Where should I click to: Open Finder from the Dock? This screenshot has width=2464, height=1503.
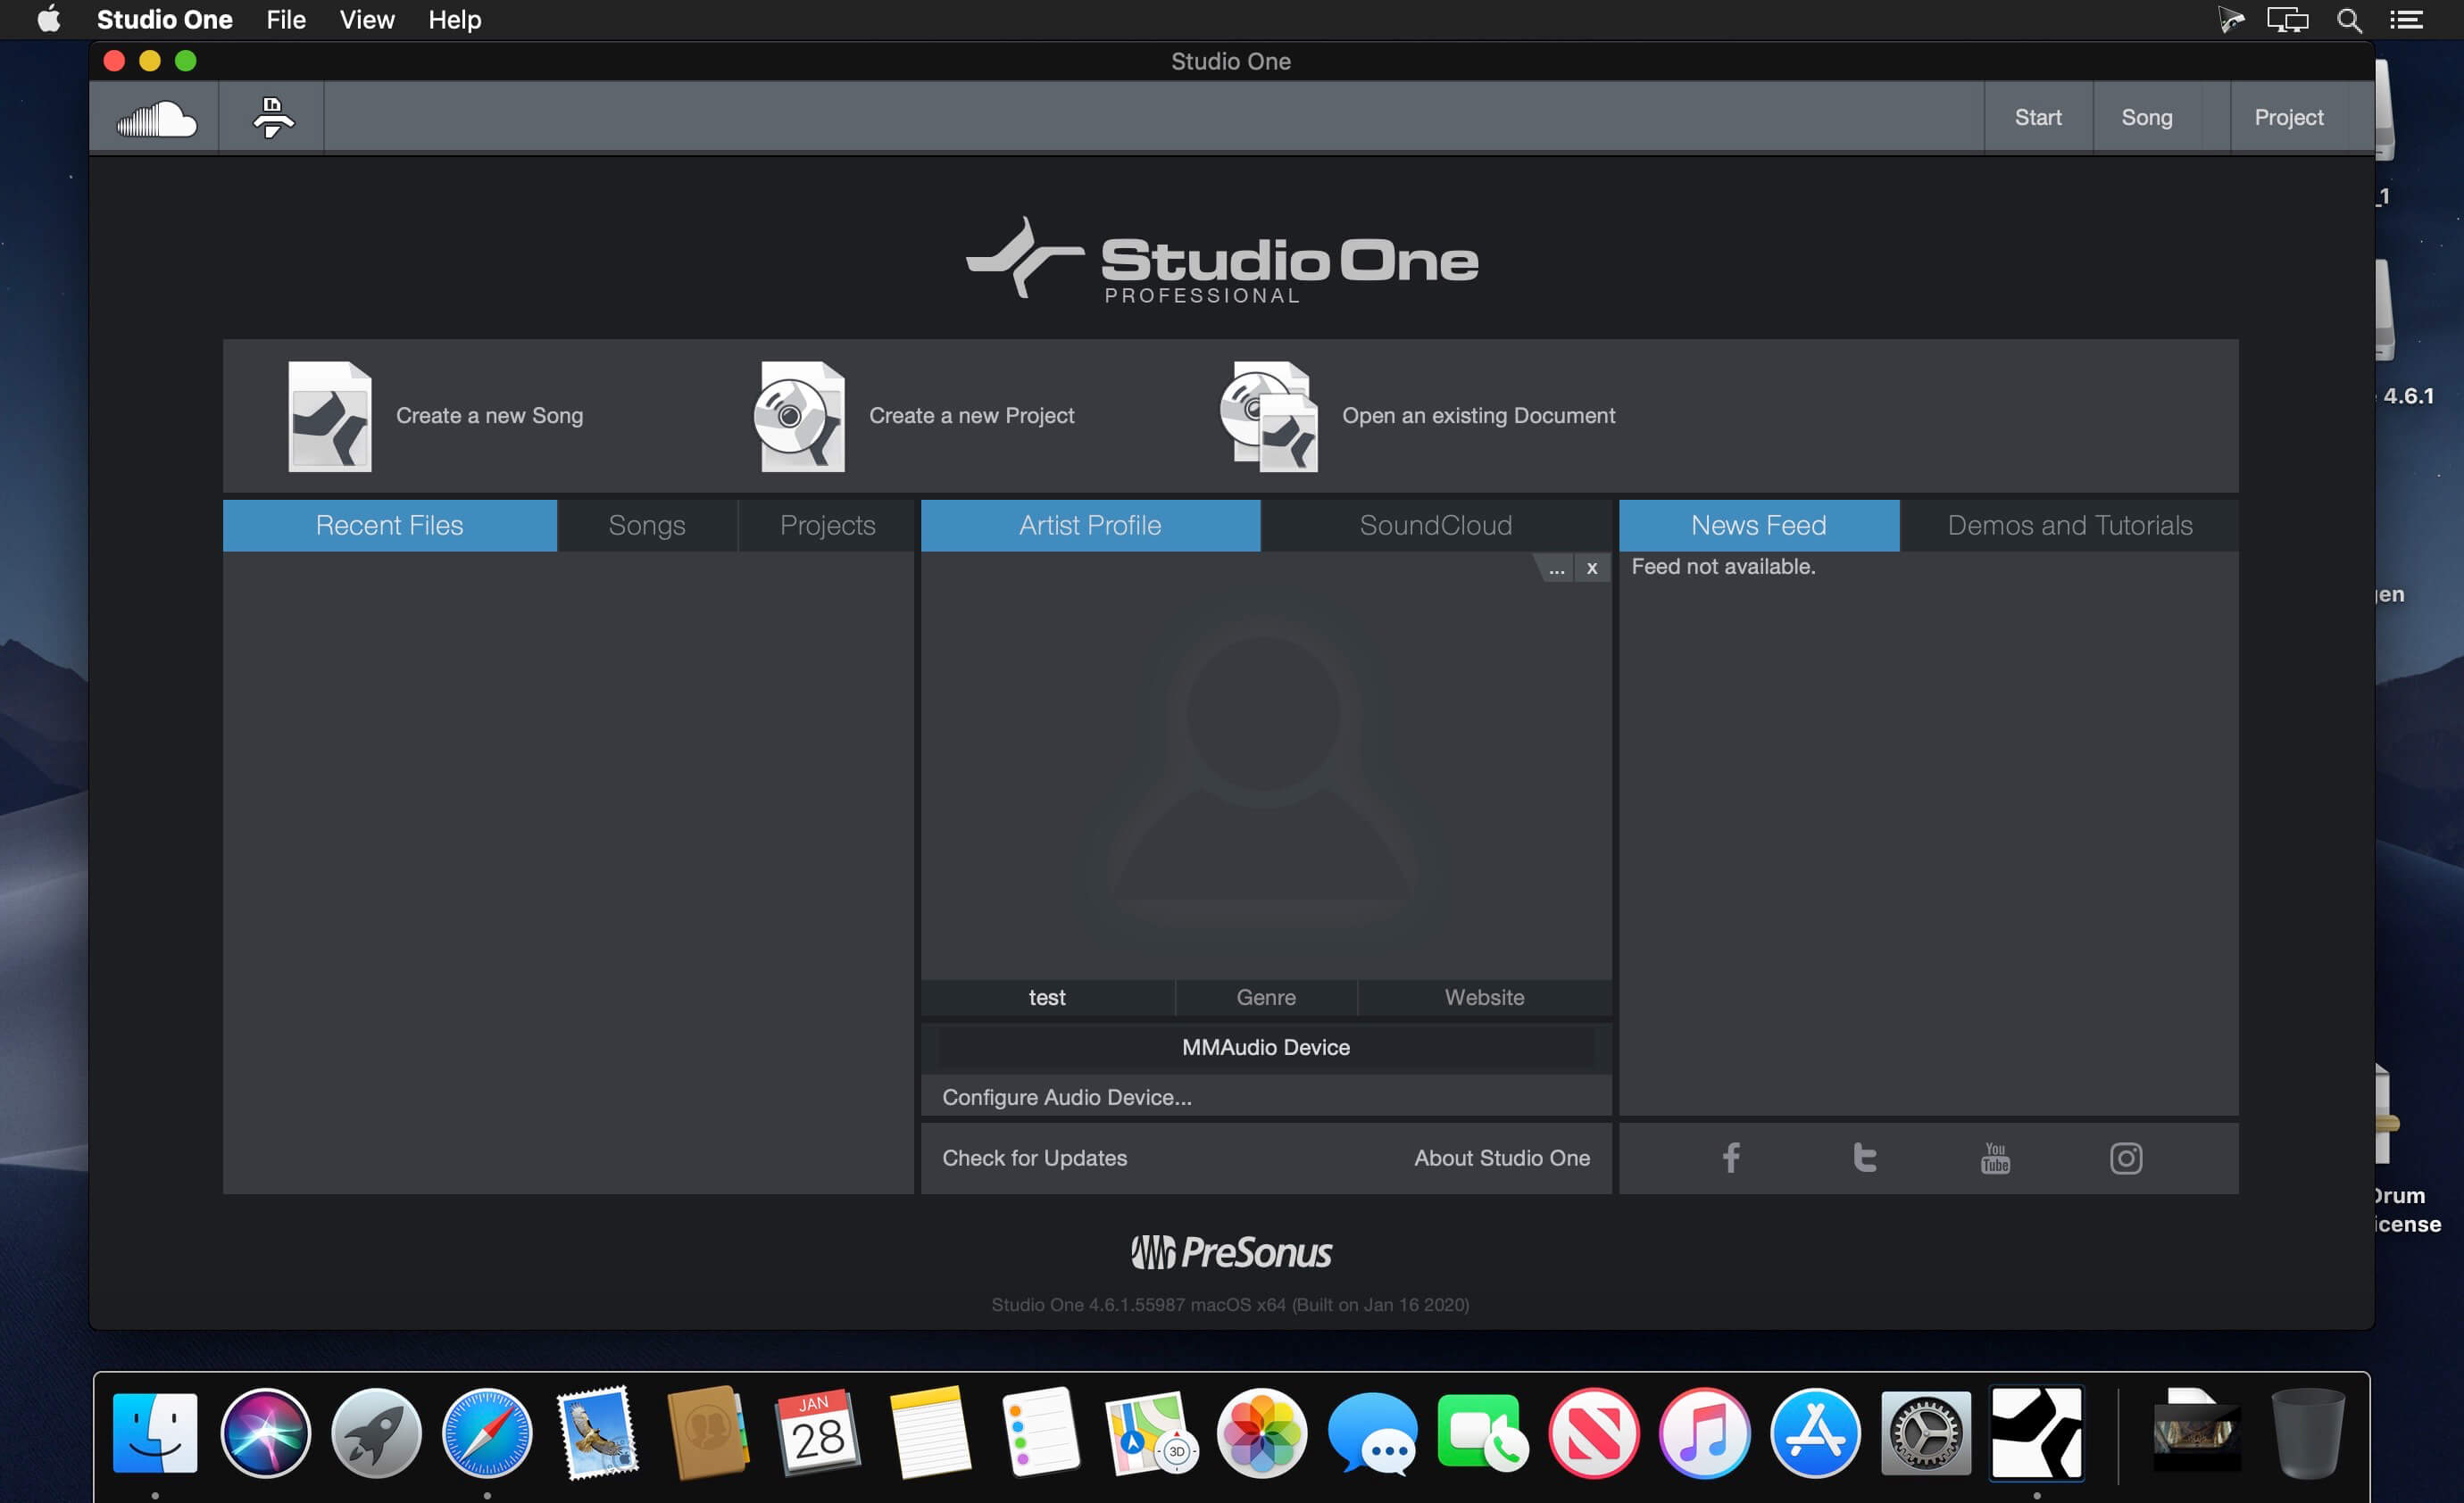pos(155,1433)
